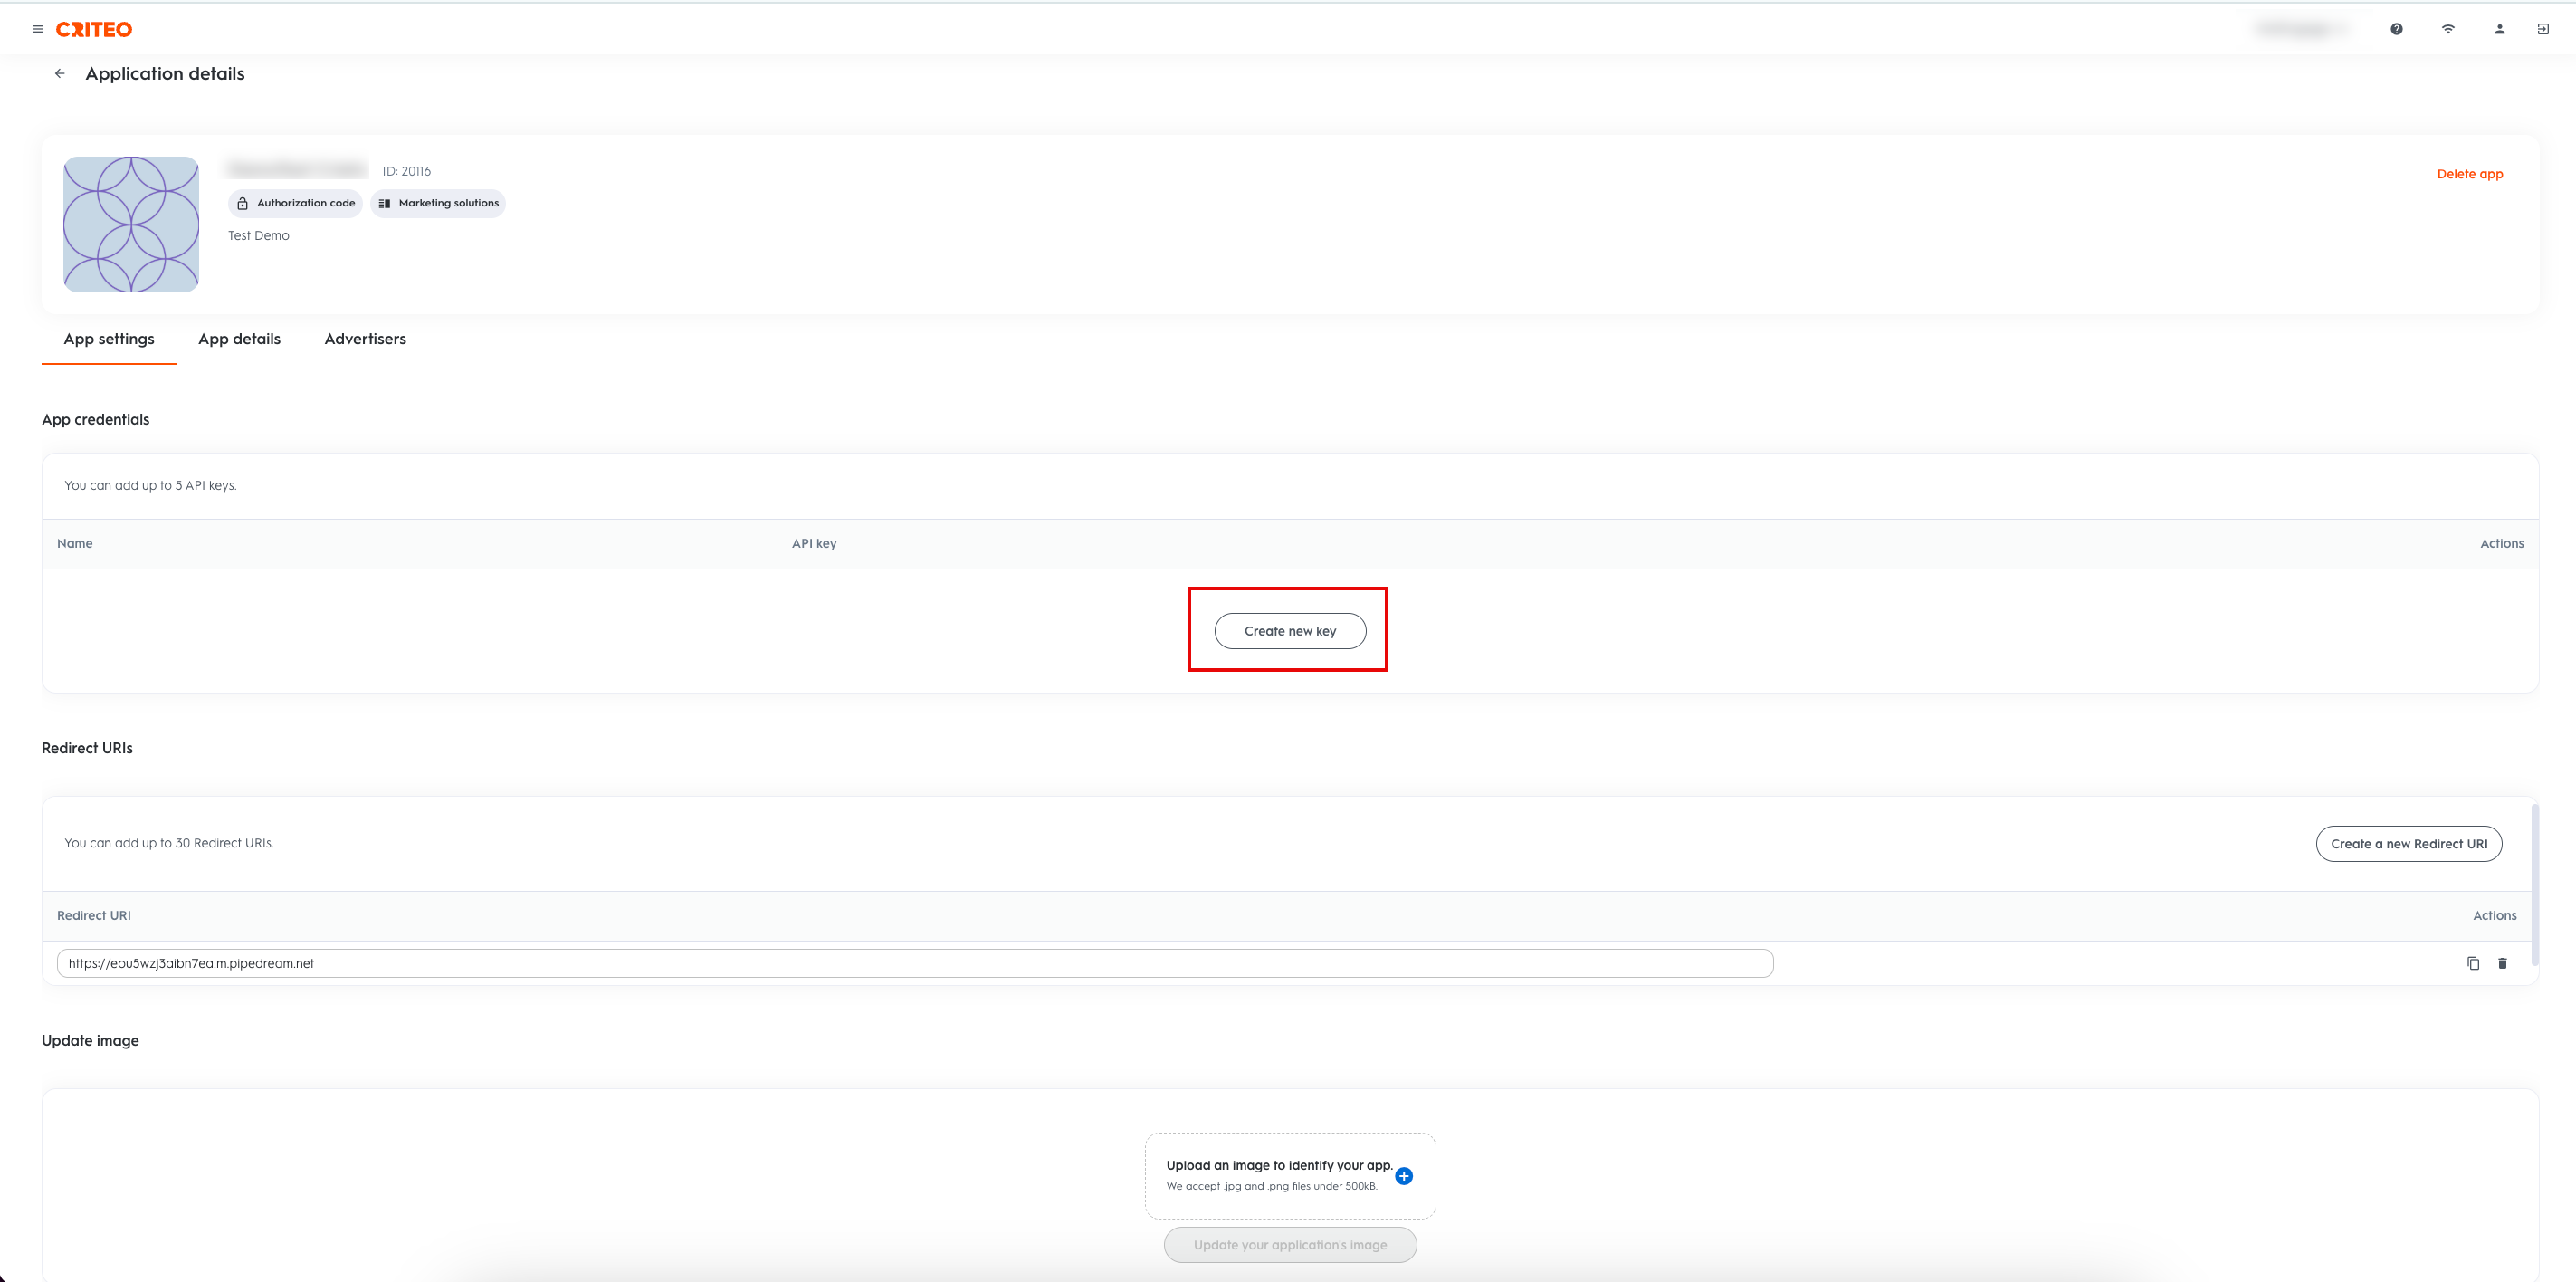Open the Advertisers tab
The image size is (2576, 1282).
(x=364, y=339)
